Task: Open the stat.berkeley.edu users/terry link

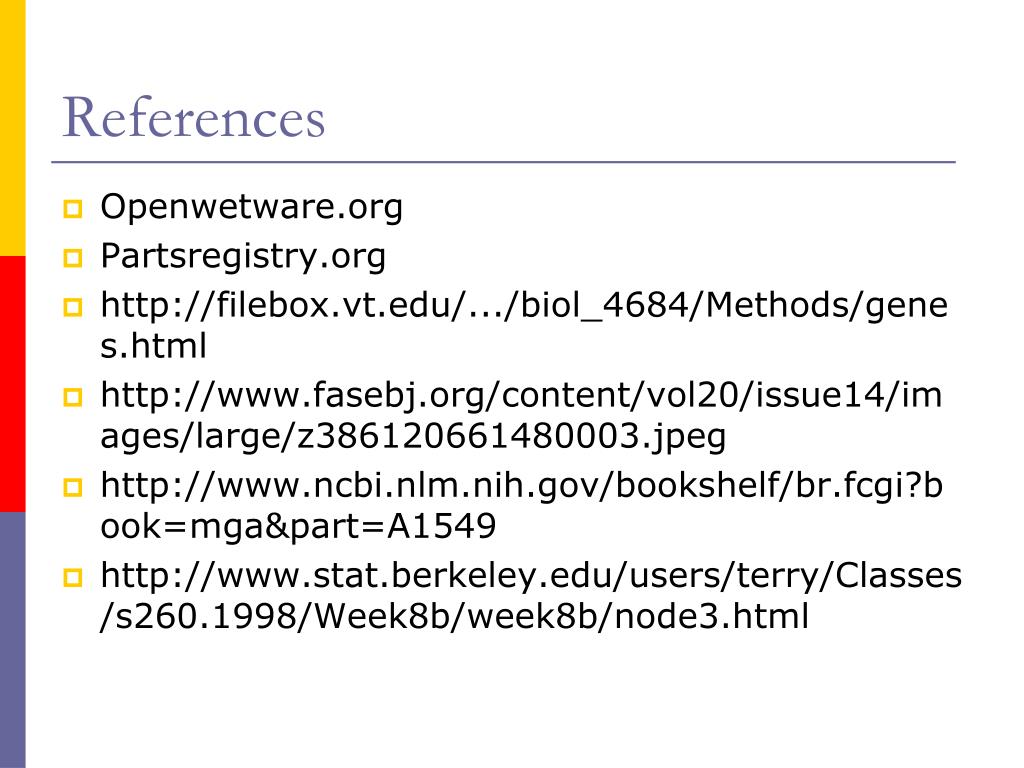Action: click(530, 575)
